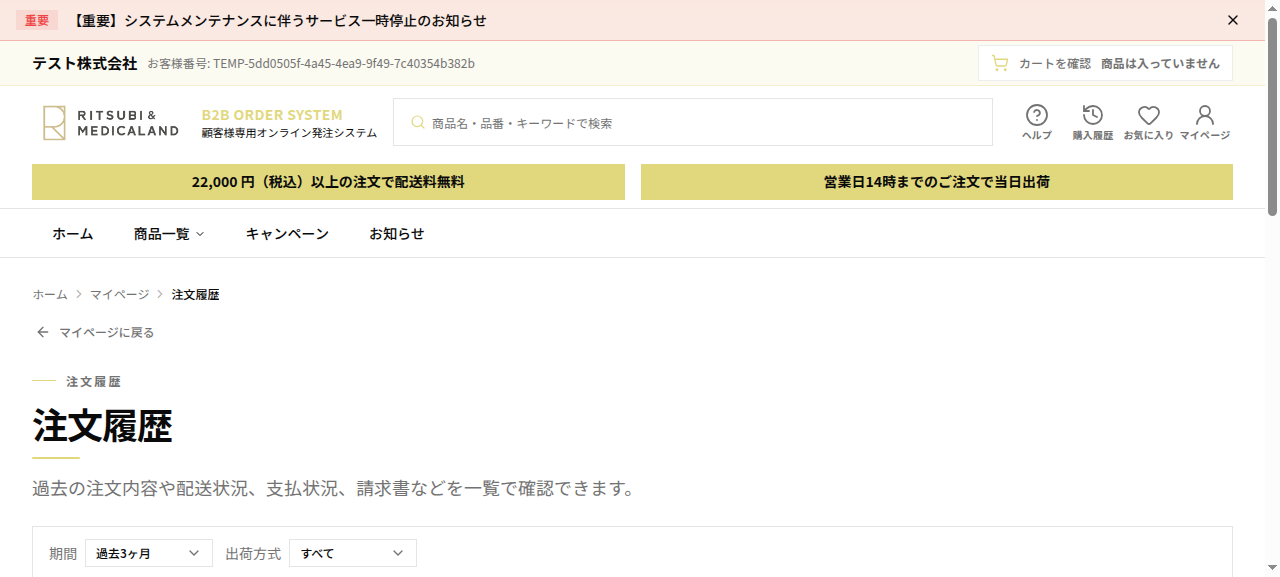Click the search magnifier icon
1280x577 pixels.
[418, 123]
